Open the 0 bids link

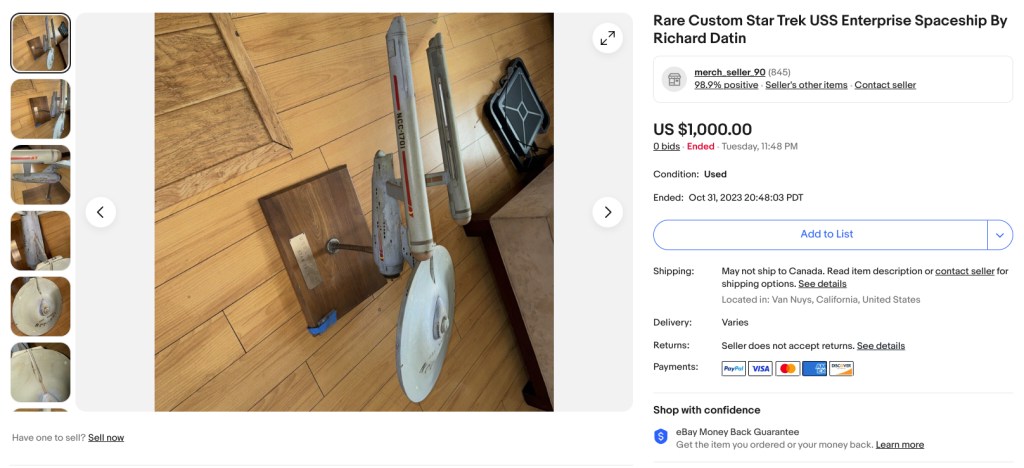point(666,146)
